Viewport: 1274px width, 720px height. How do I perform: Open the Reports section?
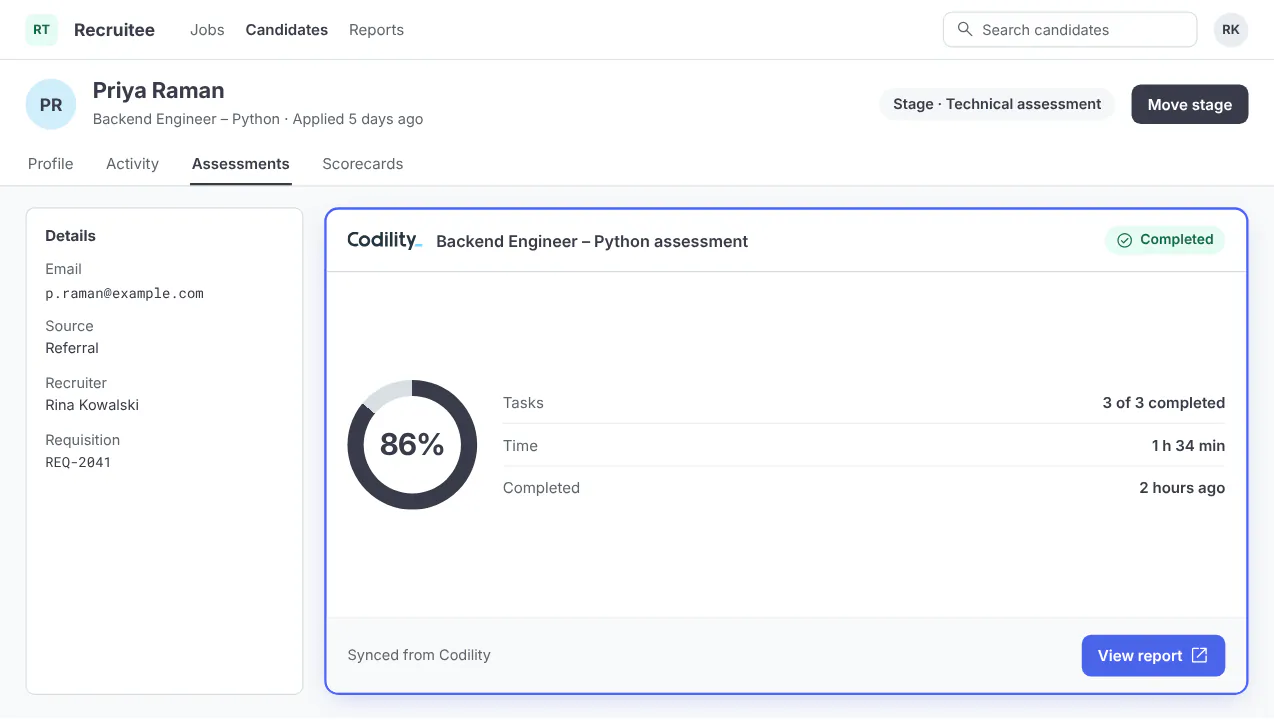click(376, 30)
